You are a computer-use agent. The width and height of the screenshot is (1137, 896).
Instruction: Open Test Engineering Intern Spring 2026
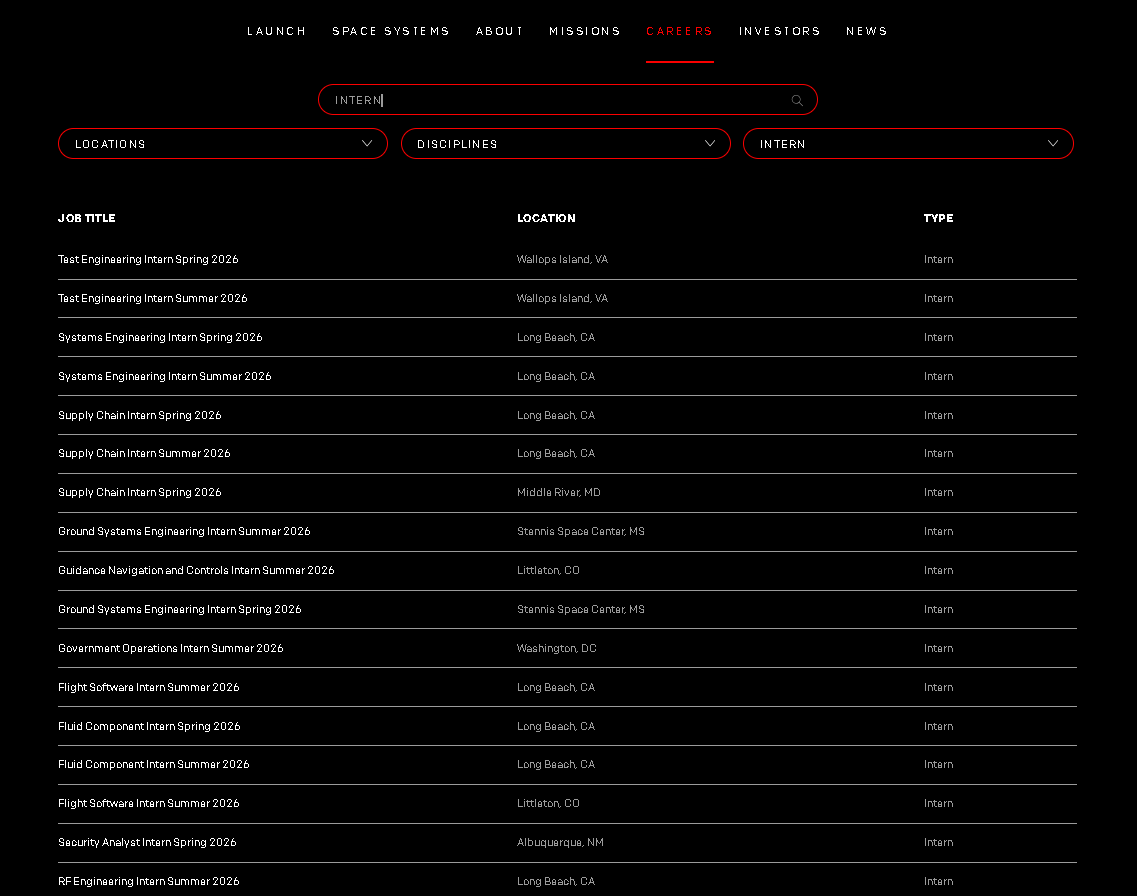tap(148, 260)
